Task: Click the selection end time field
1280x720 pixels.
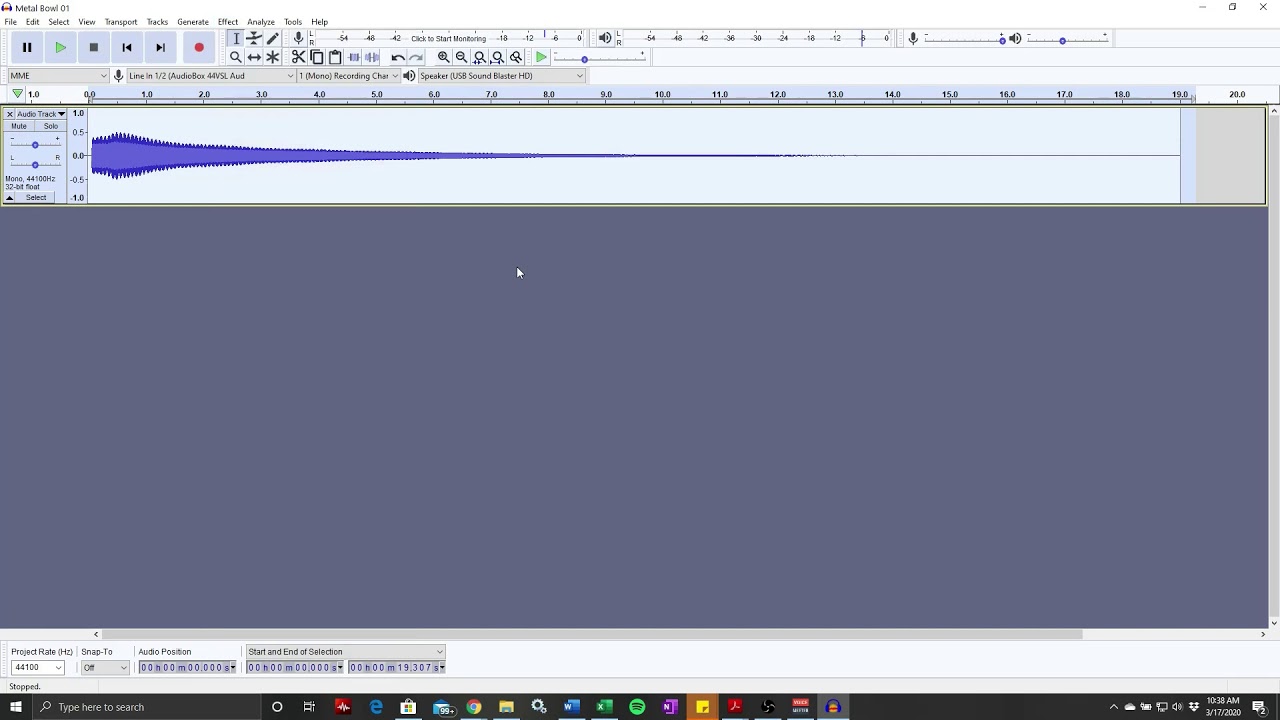Action: (397, 667)
